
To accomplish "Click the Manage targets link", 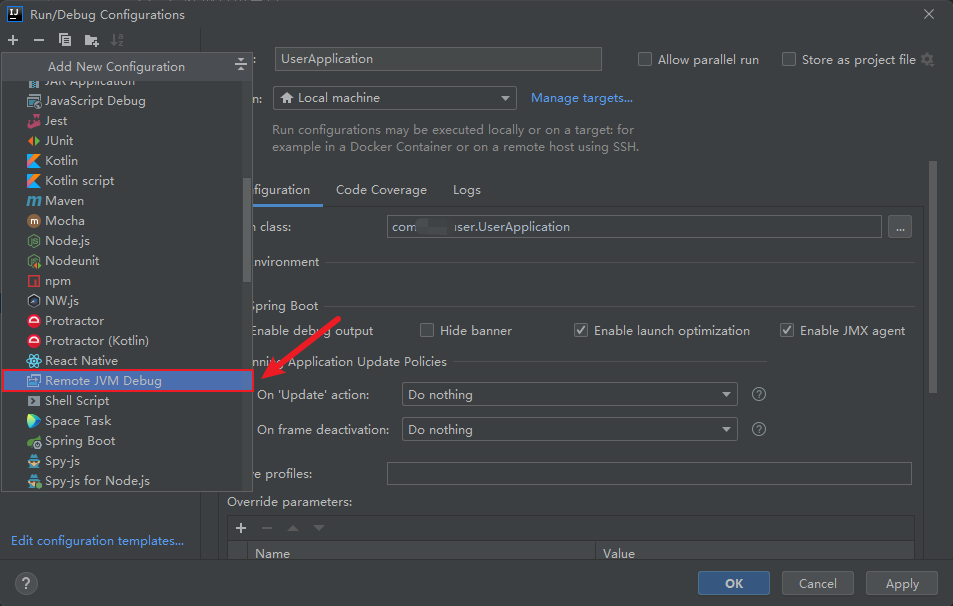I will click(581, 98).
